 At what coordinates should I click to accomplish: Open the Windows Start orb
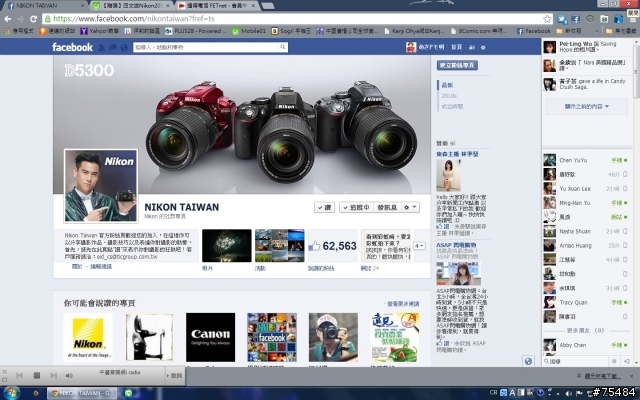pyautogui.click(x=11, y=393)
